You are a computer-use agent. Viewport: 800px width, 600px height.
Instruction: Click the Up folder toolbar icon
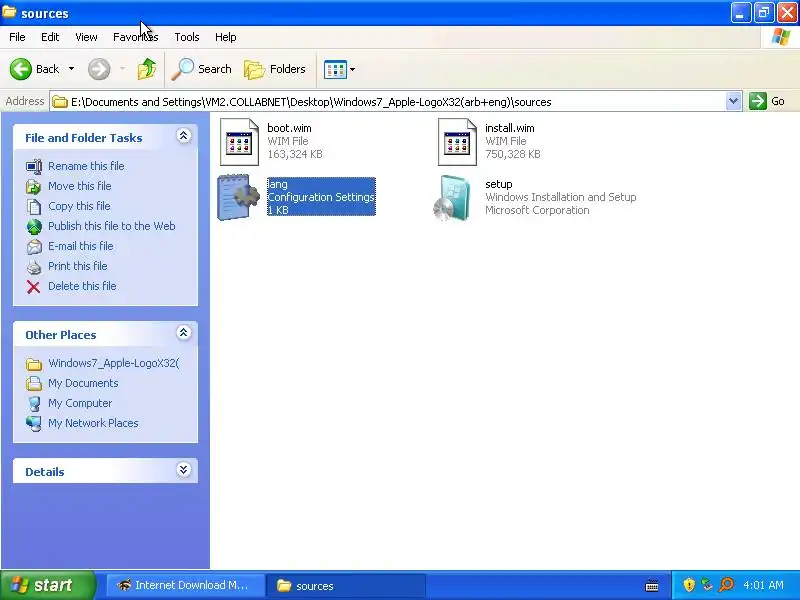pos(147,69)
